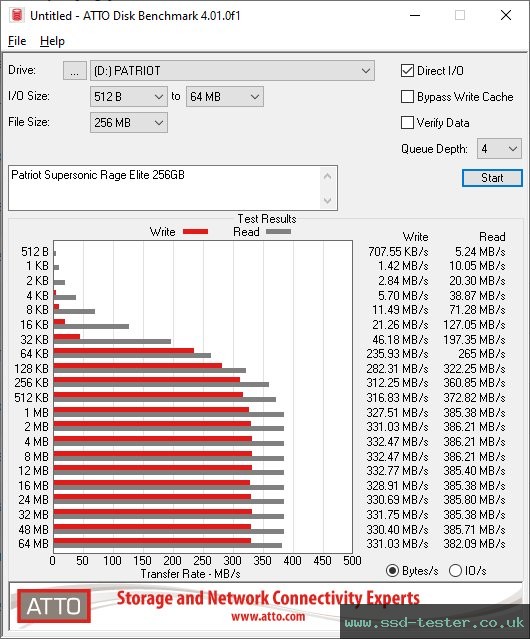Click the Write column header
This screenshot has height=639, width=530.
click(416, 237)
